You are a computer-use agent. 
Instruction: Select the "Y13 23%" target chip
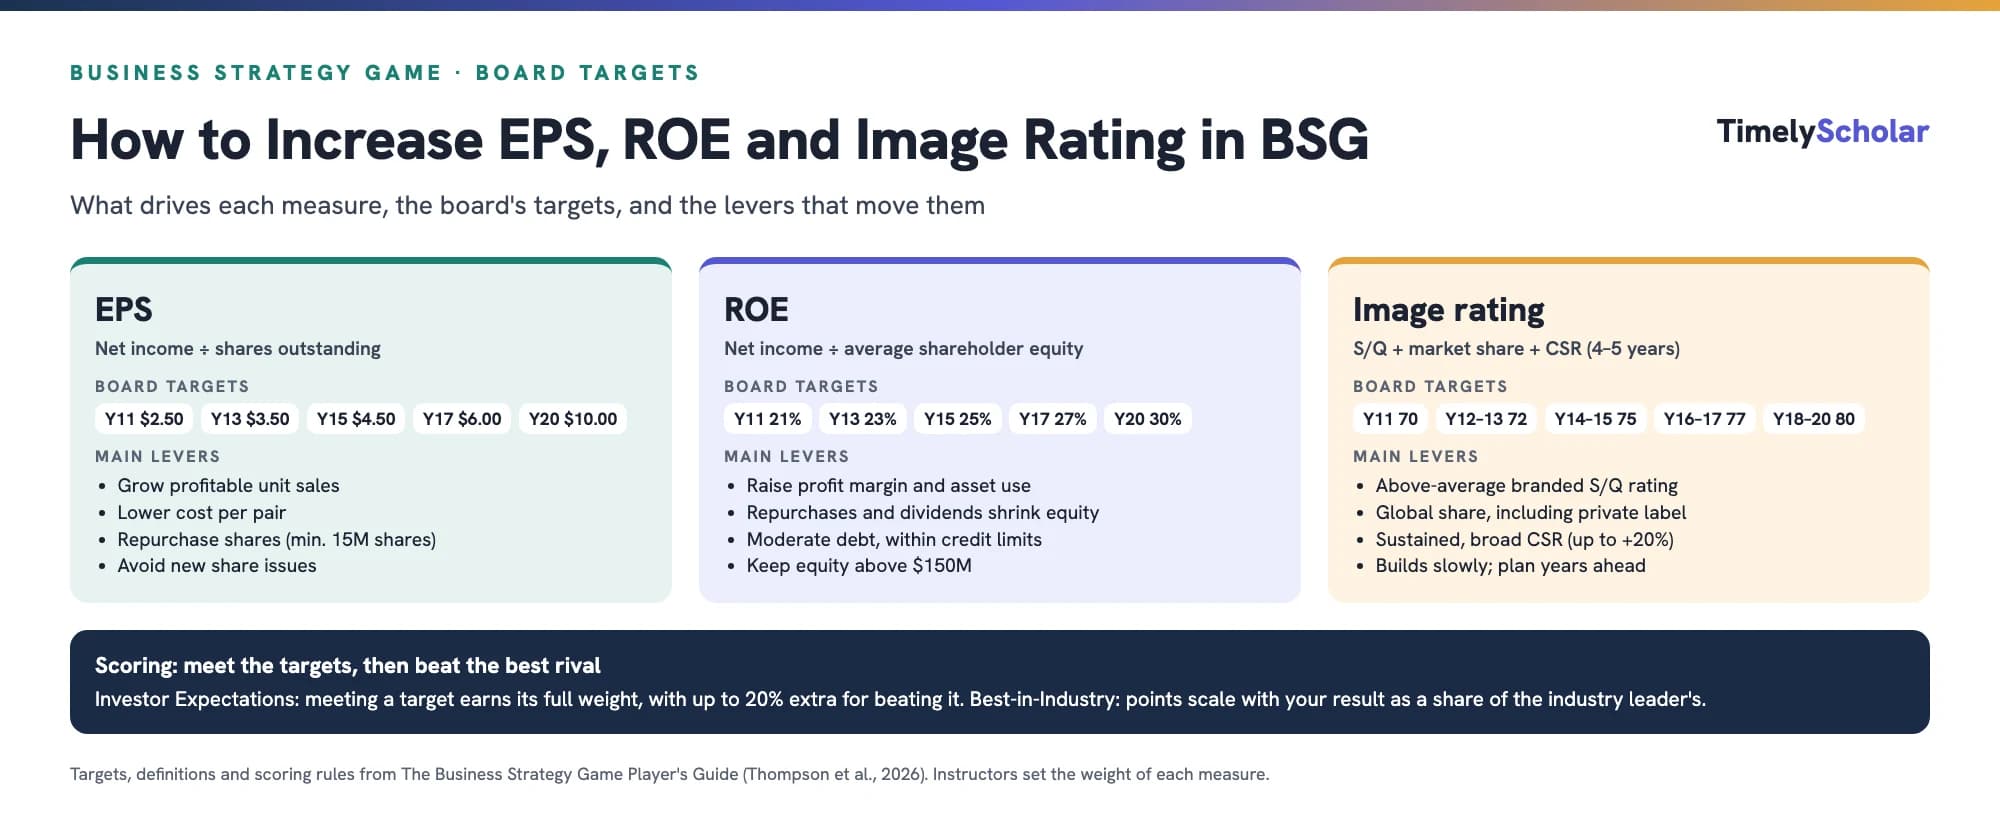pos(863,419)
